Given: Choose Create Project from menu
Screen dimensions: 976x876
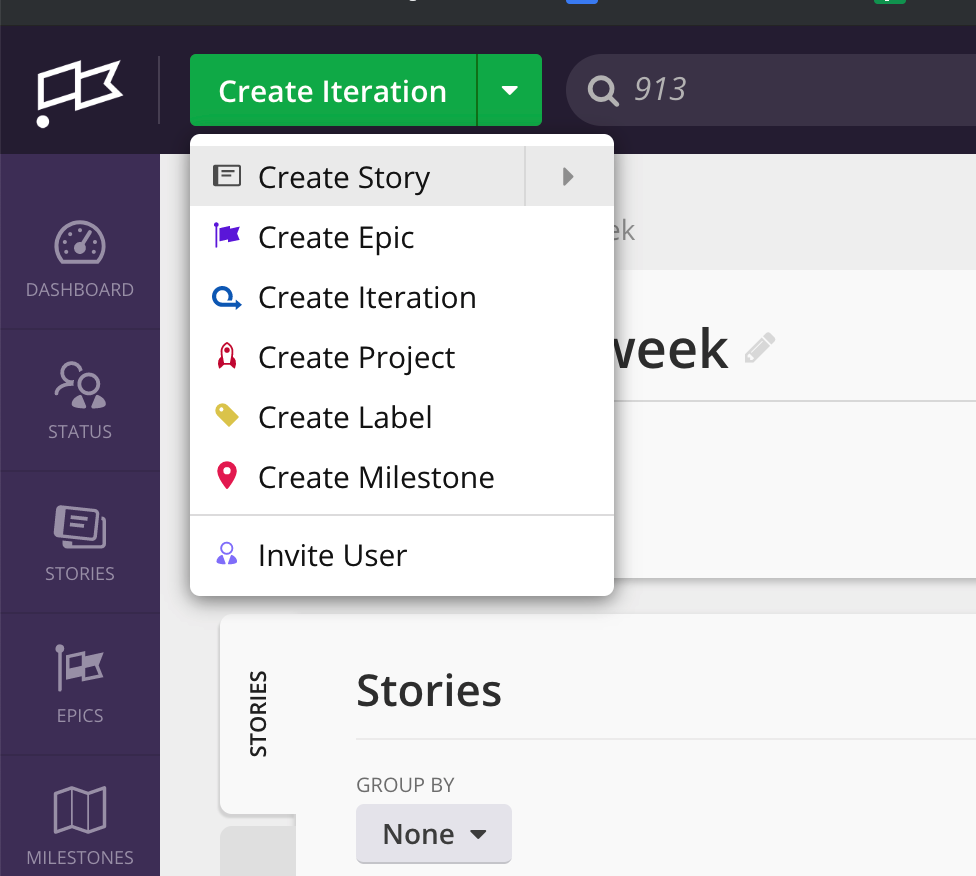Looking at the screenshot, I should 401,357.
